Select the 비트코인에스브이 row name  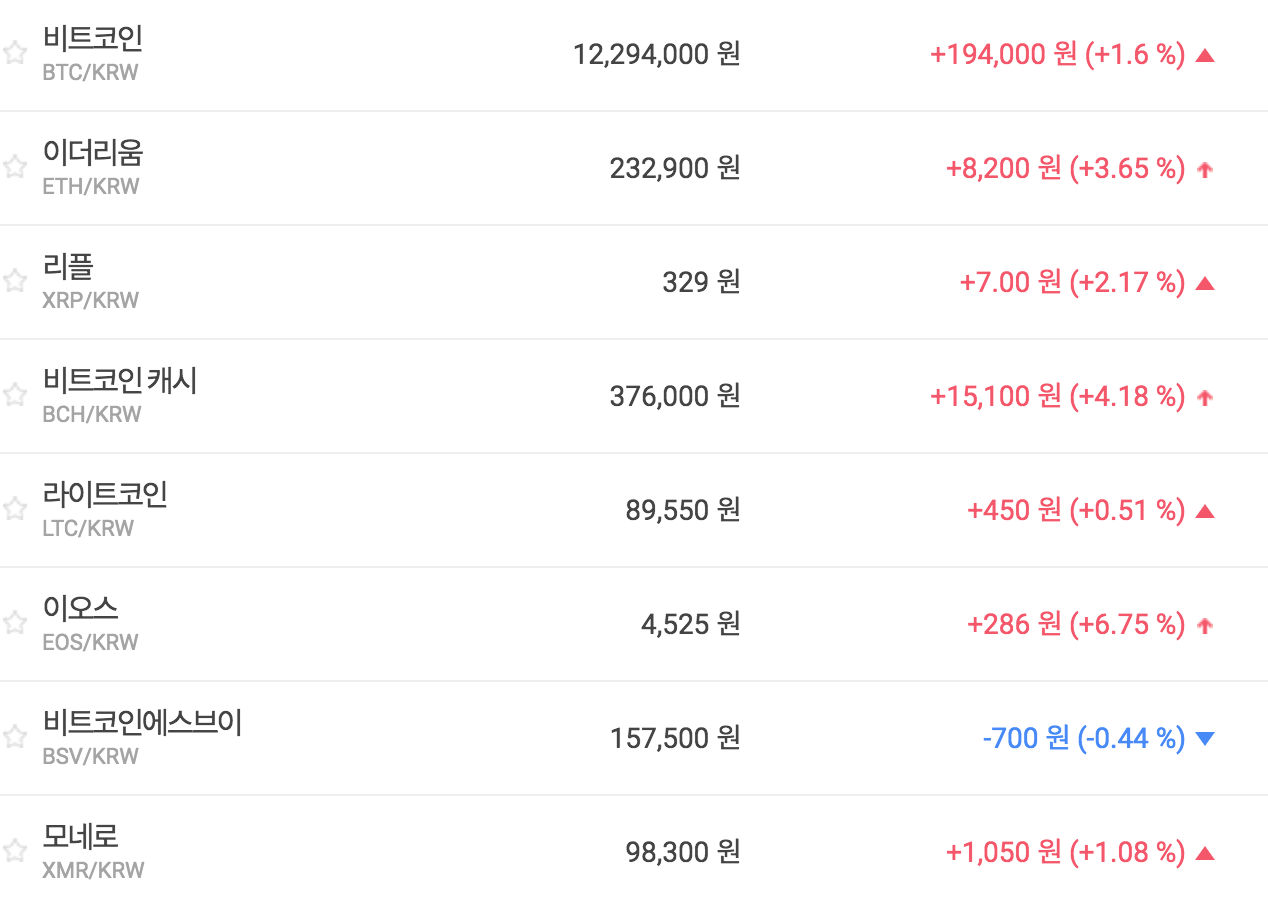(x=142, y=723)
